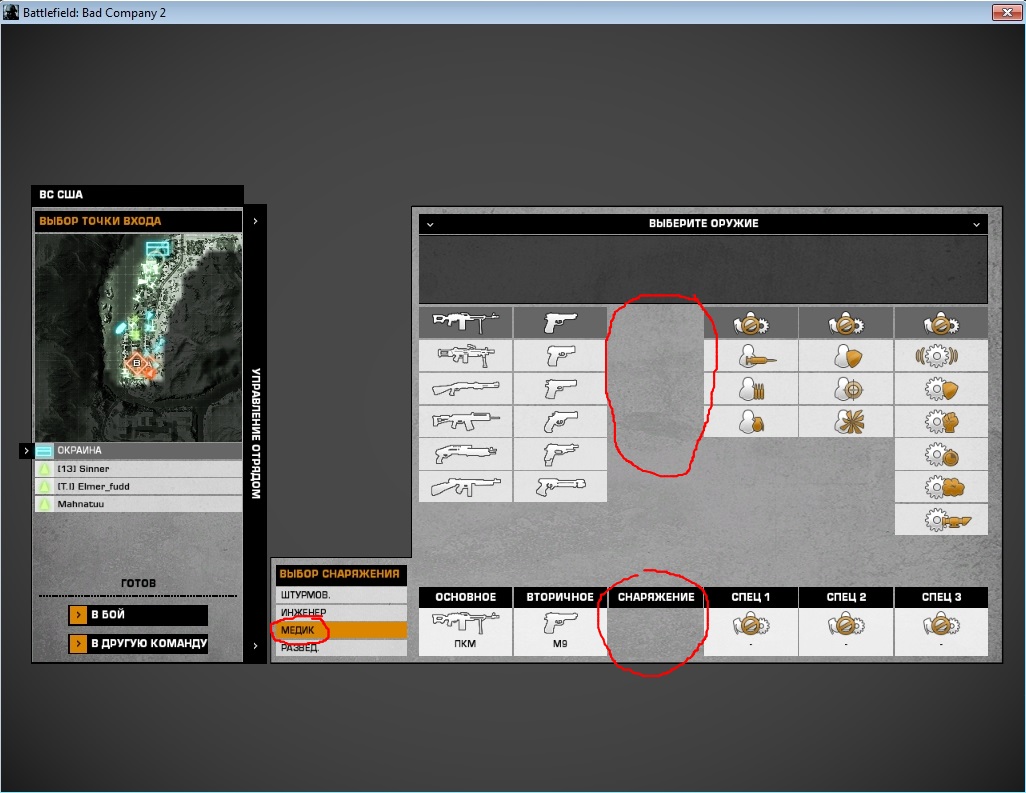The height and width of the screenshot is (793, 1026).
Task: Pick the soldier with syringe specialization
Action: click(751, 356)
